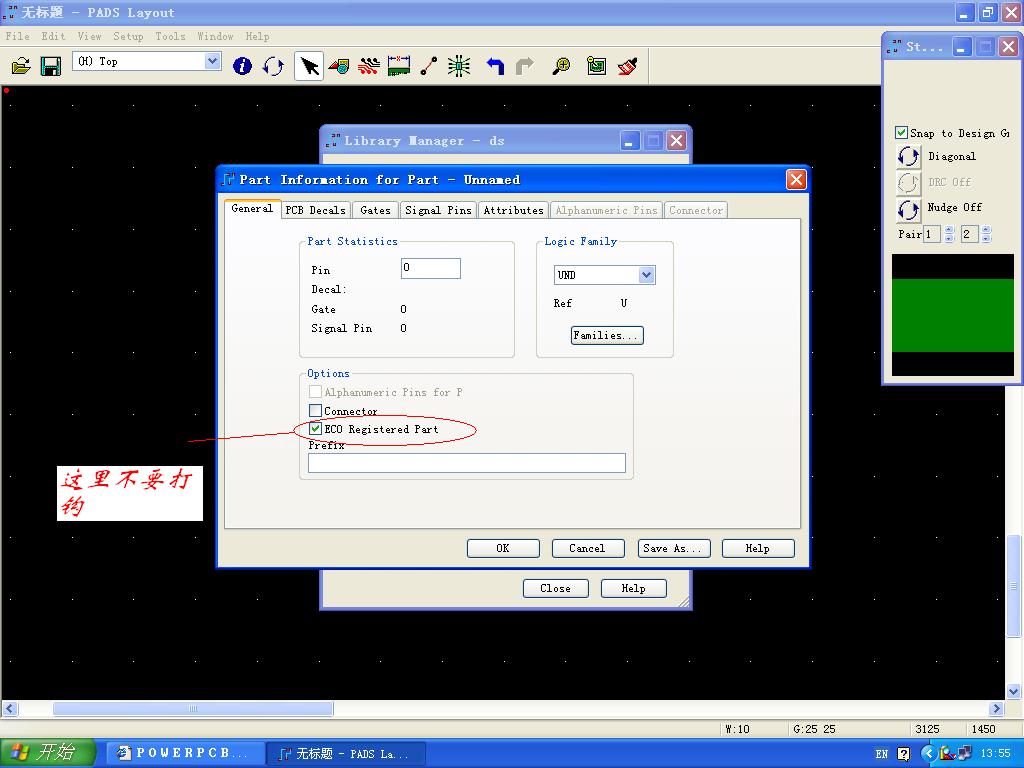Click the Save As... button

click(673, 548)
